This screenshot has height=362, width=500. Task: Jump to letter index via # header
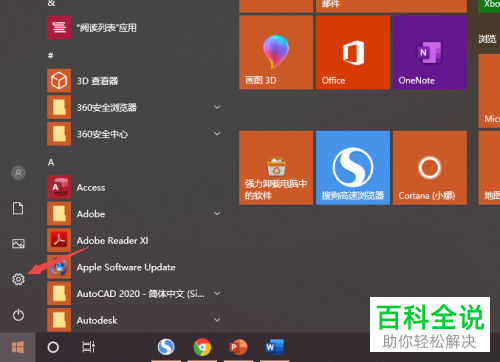51,55
